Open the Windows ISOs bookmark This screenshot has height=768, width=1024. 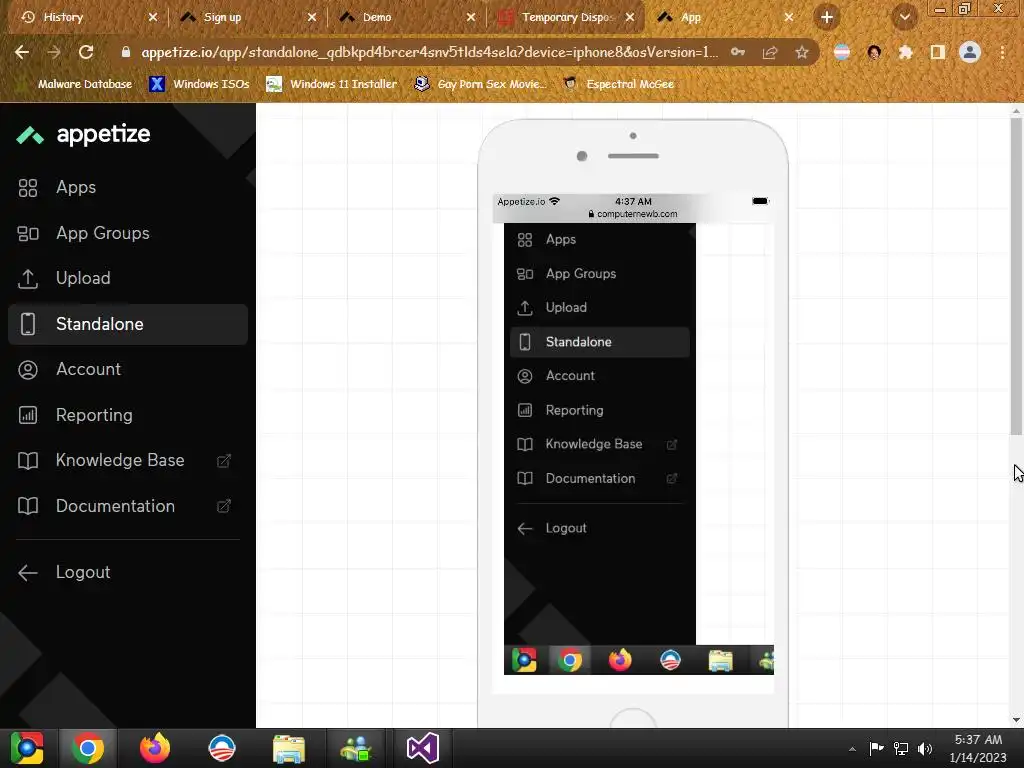tap(199, 84)
